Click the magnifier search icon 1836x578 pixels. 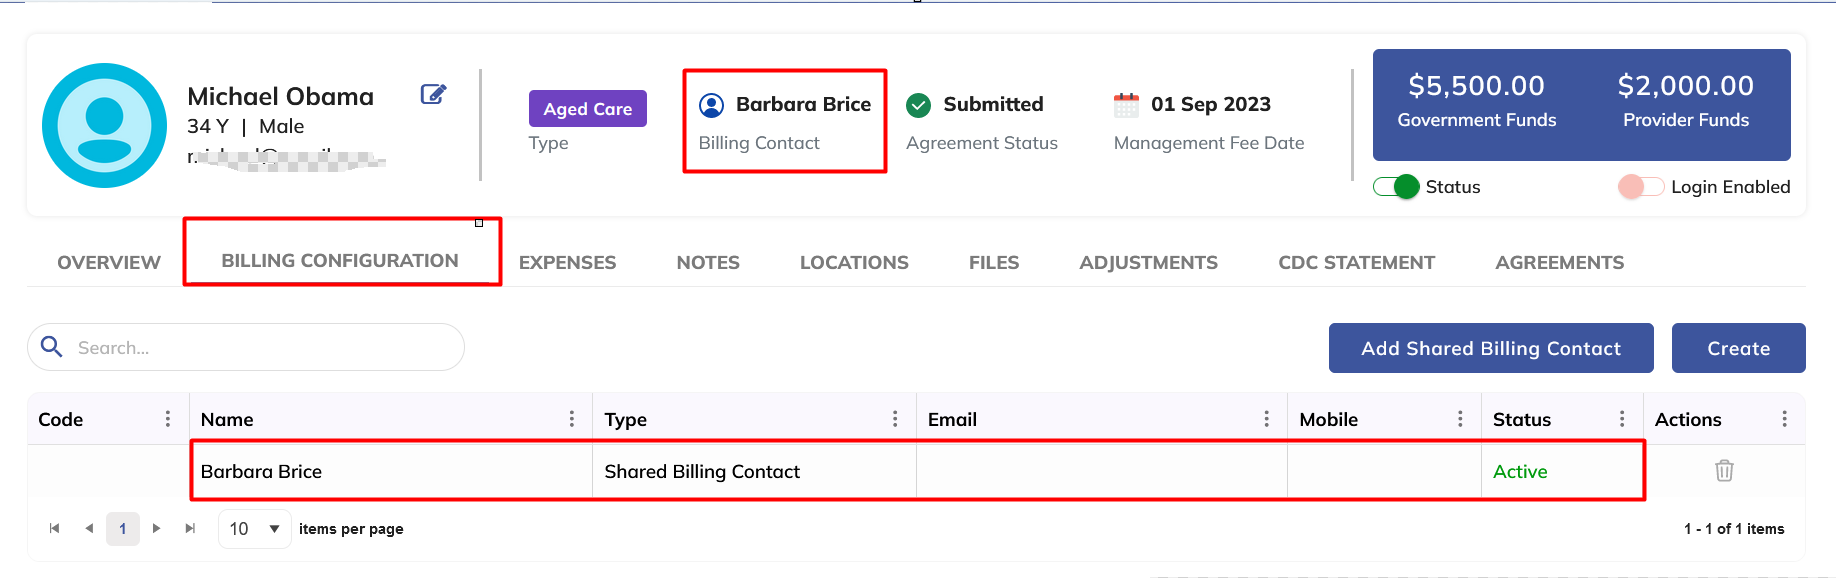click(52, 347)
